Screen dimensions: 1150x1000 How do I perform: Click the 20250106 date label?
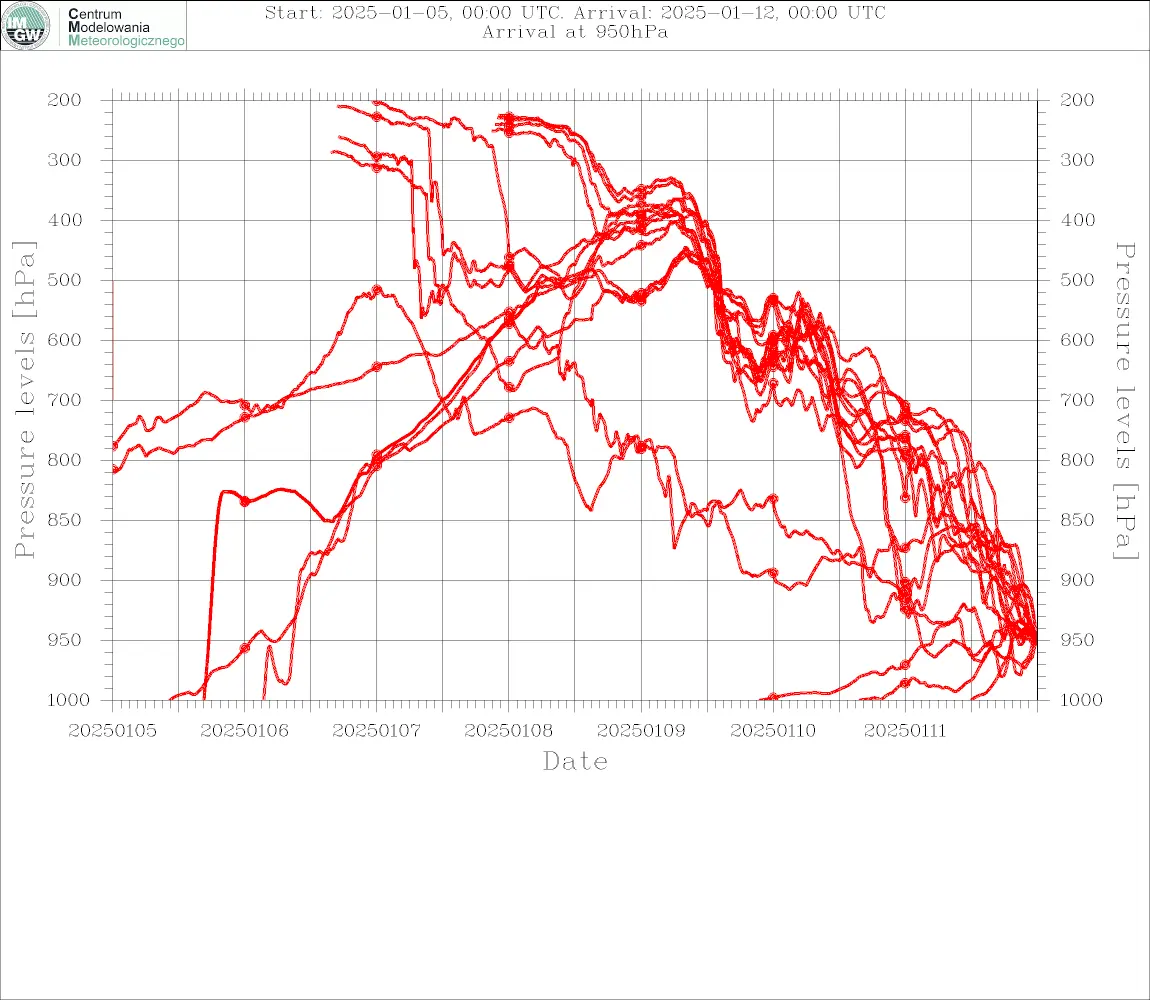point(244,731)
